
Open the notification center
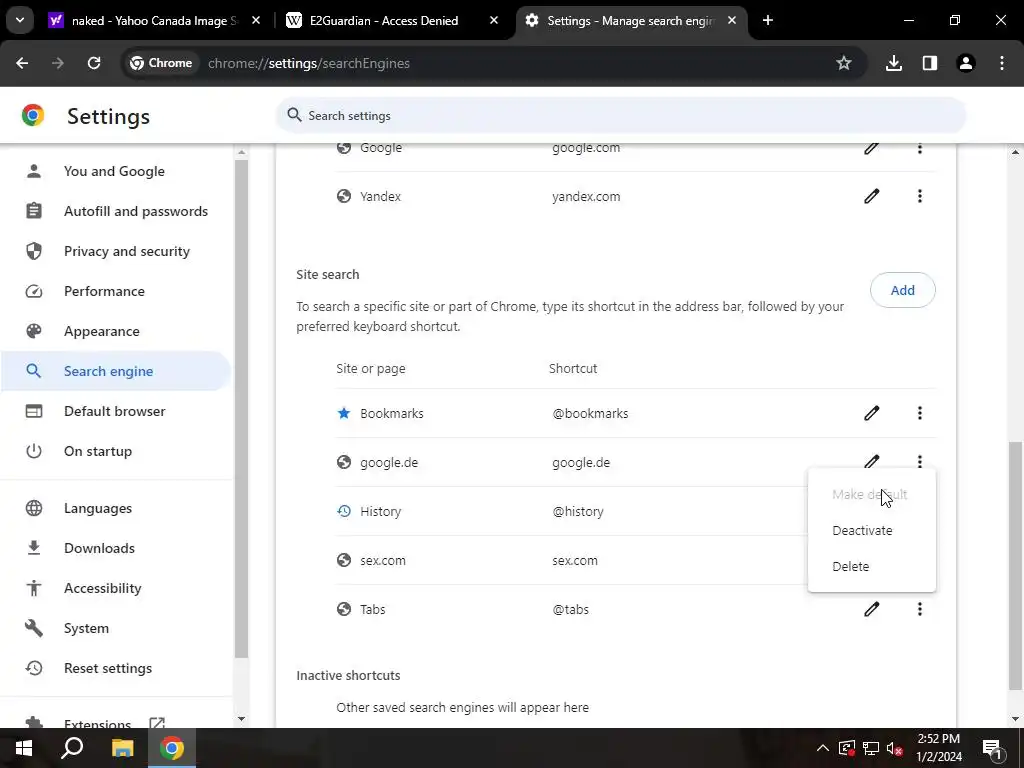pyautogui.click(x=993, y=748)
